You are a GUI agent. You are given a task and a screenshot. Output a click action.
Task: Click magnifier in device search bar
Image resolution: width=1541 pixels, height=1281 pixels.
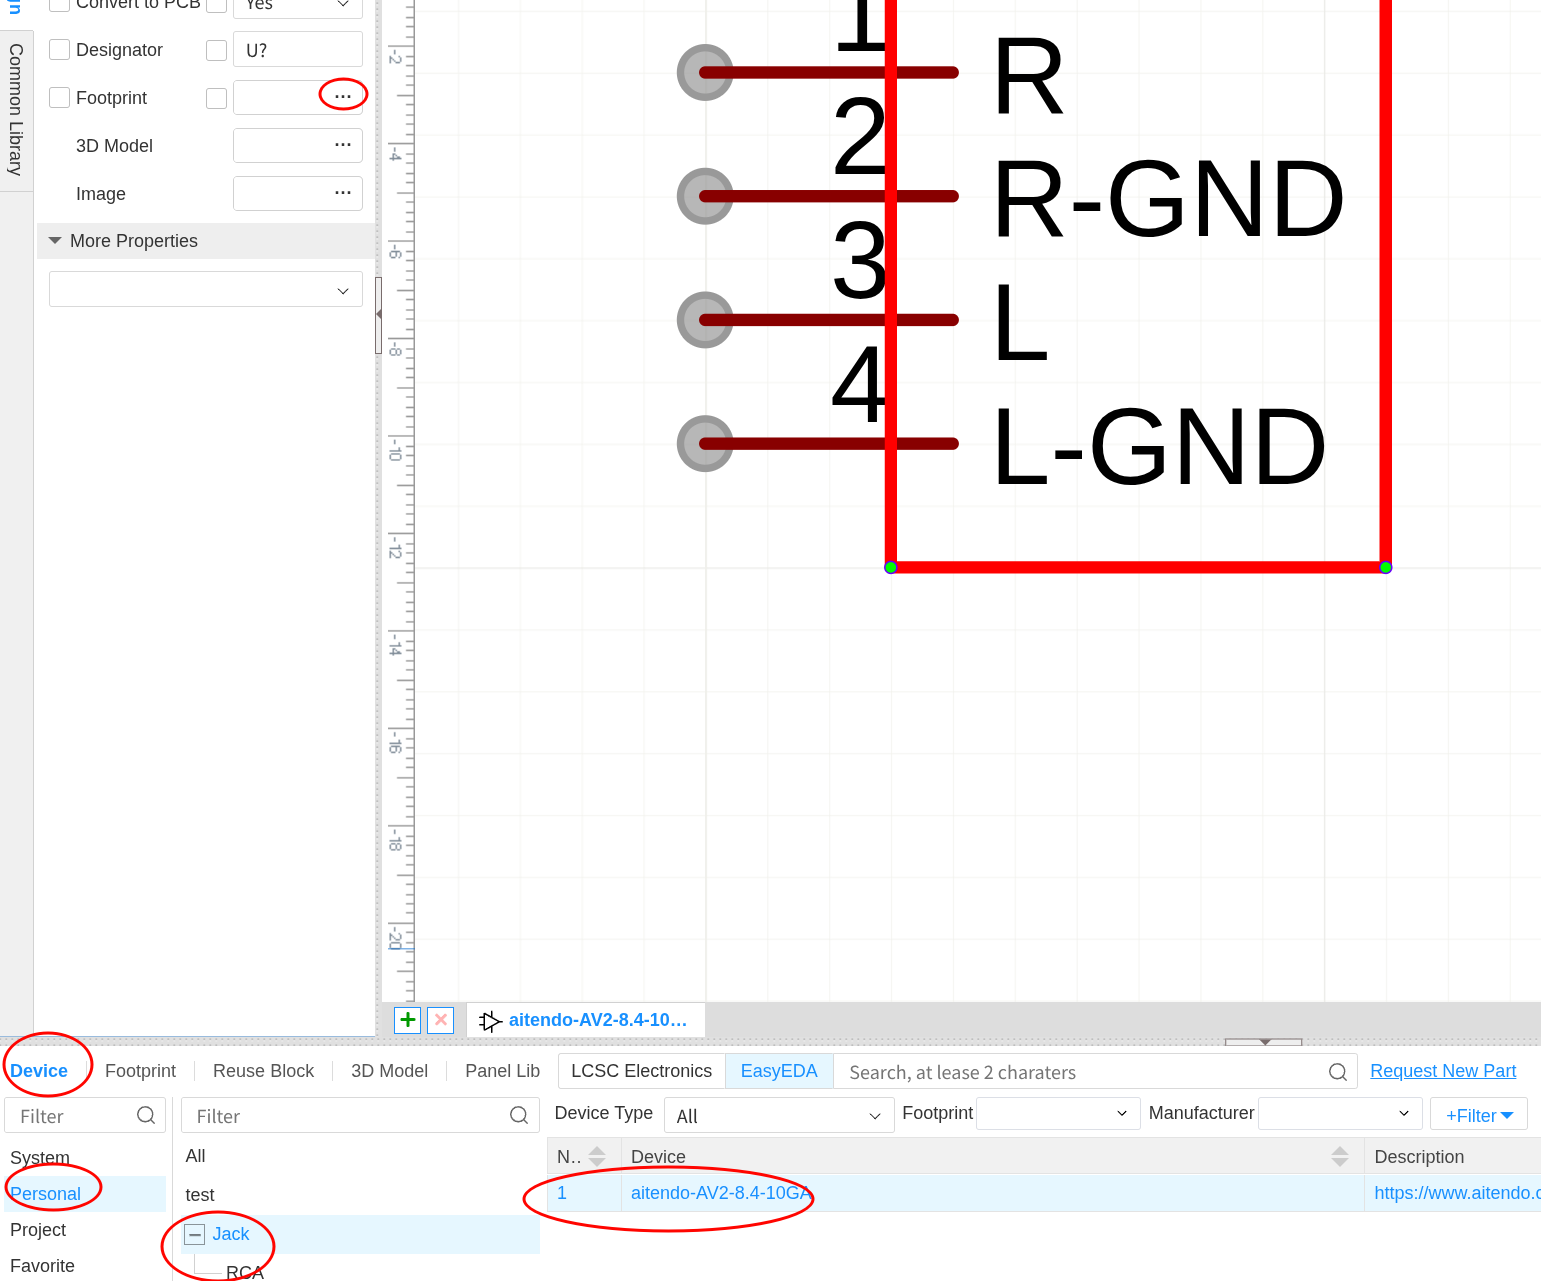click(x=1338, y=1072)
